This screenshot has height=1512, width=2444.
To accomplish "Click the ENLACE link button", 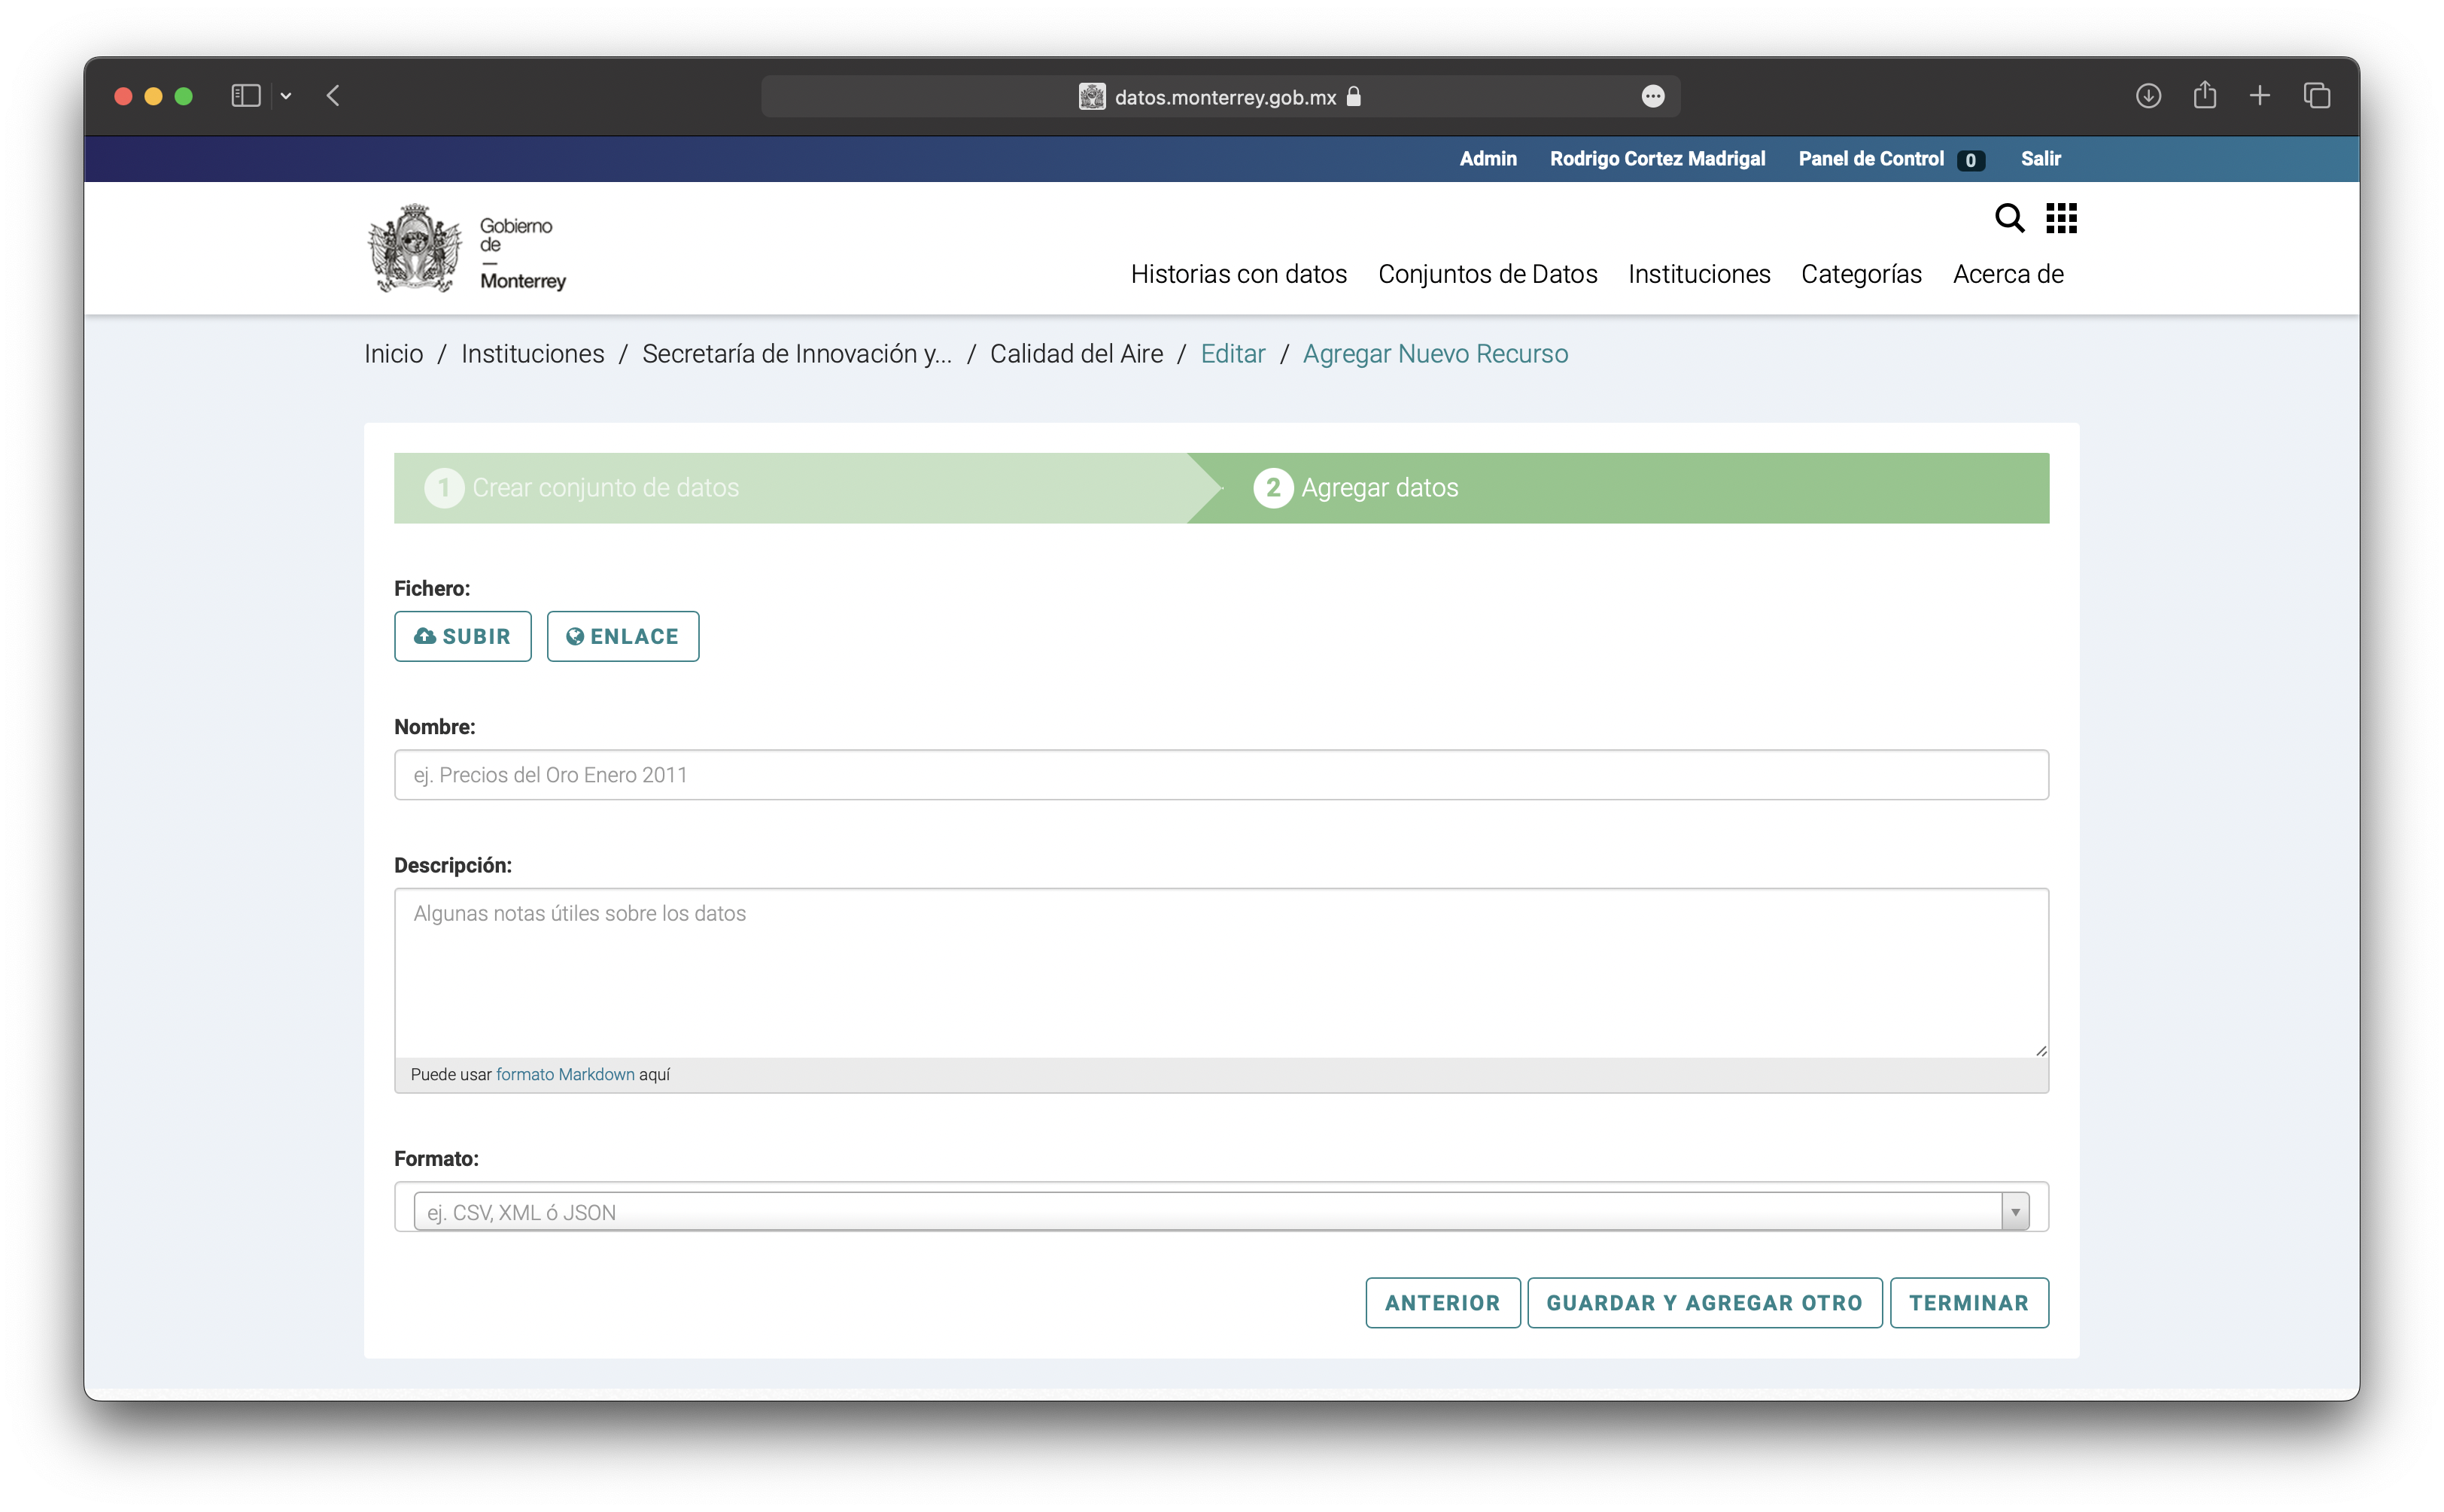I will 622,636.
